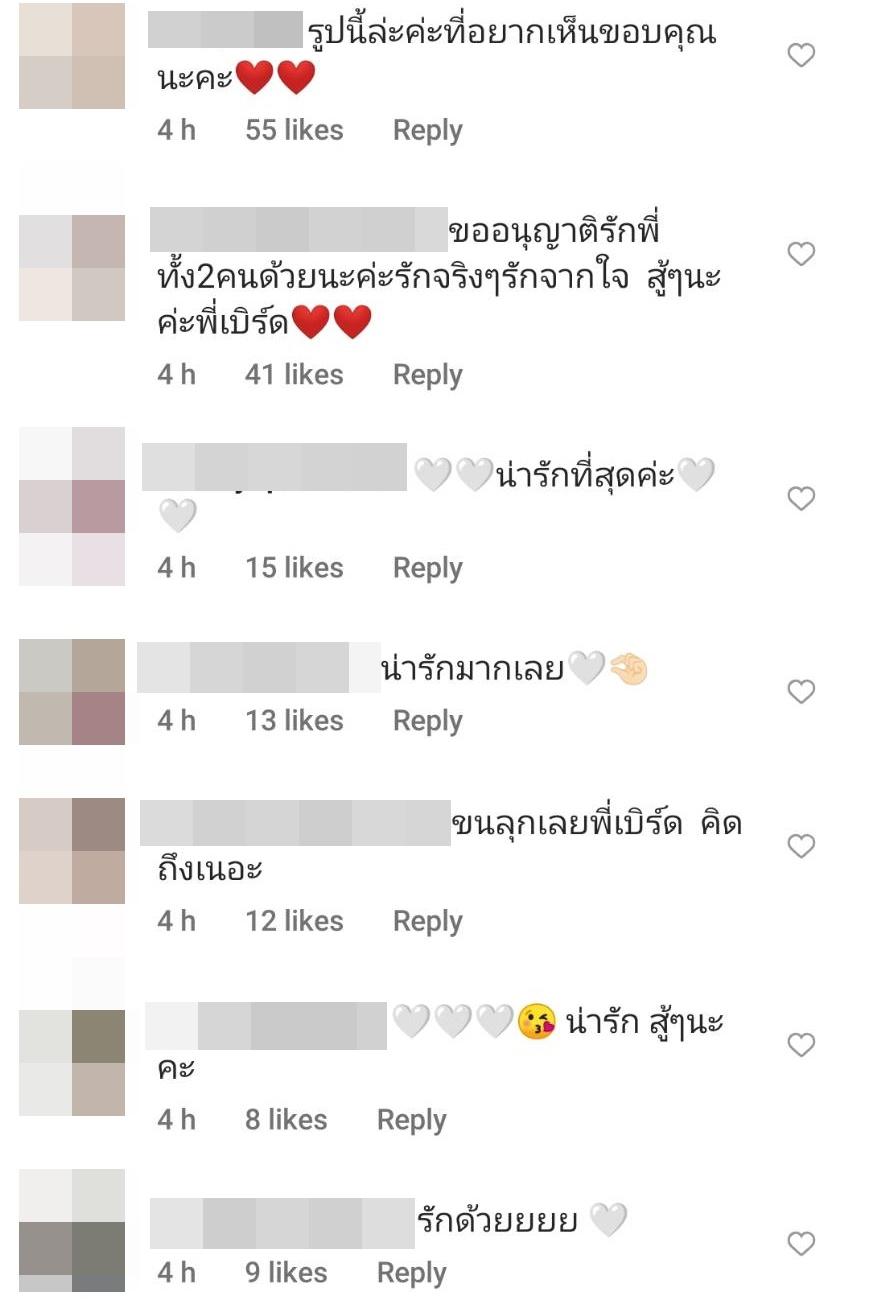Open avatar of the 13 likes commenter

[x=72, y=692]
